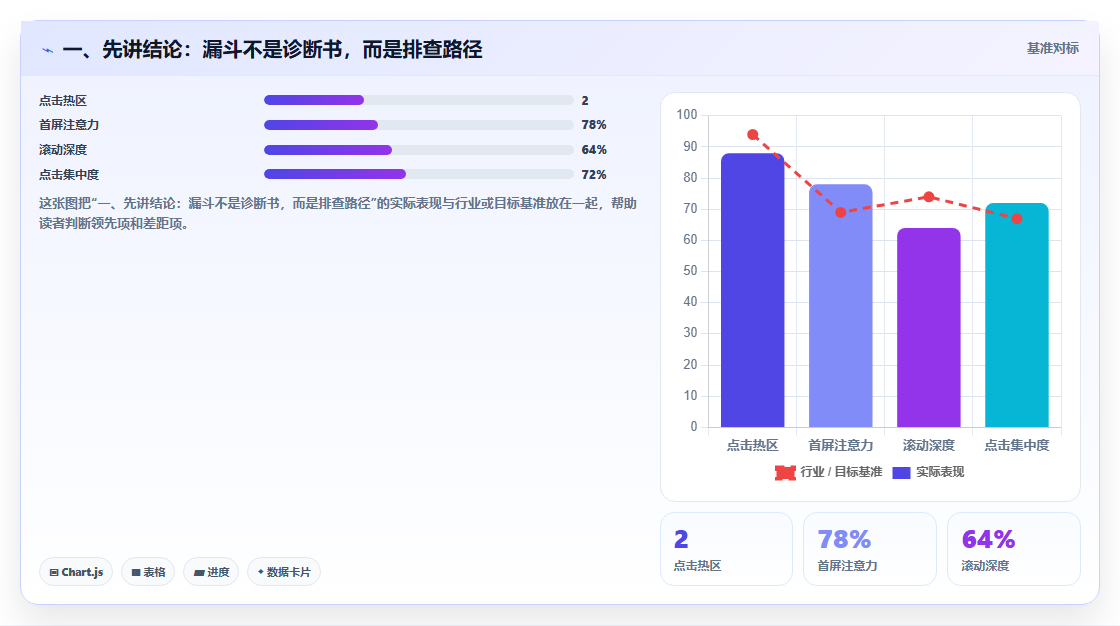This screenshot has width=1120, height=626.
Task: Click the 点击热区 progress row label
Action: [x=63, y=101]
